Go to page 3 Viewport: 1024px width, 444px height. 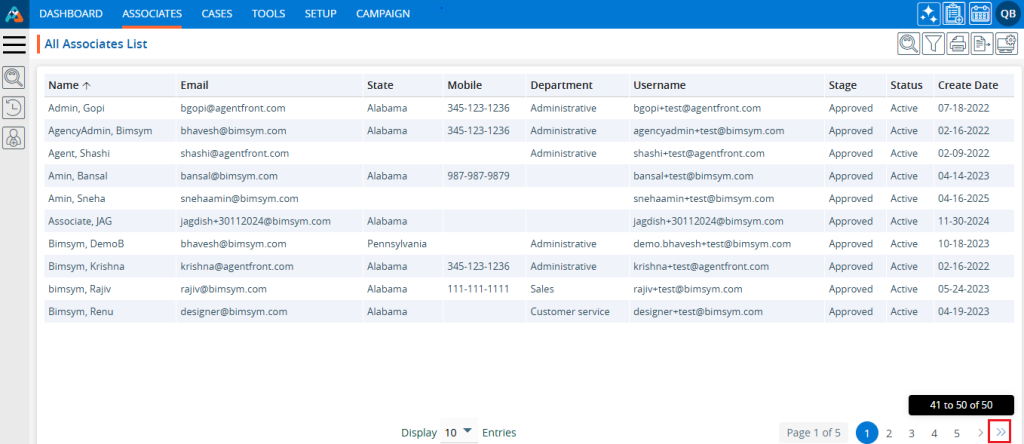[911, 433]
